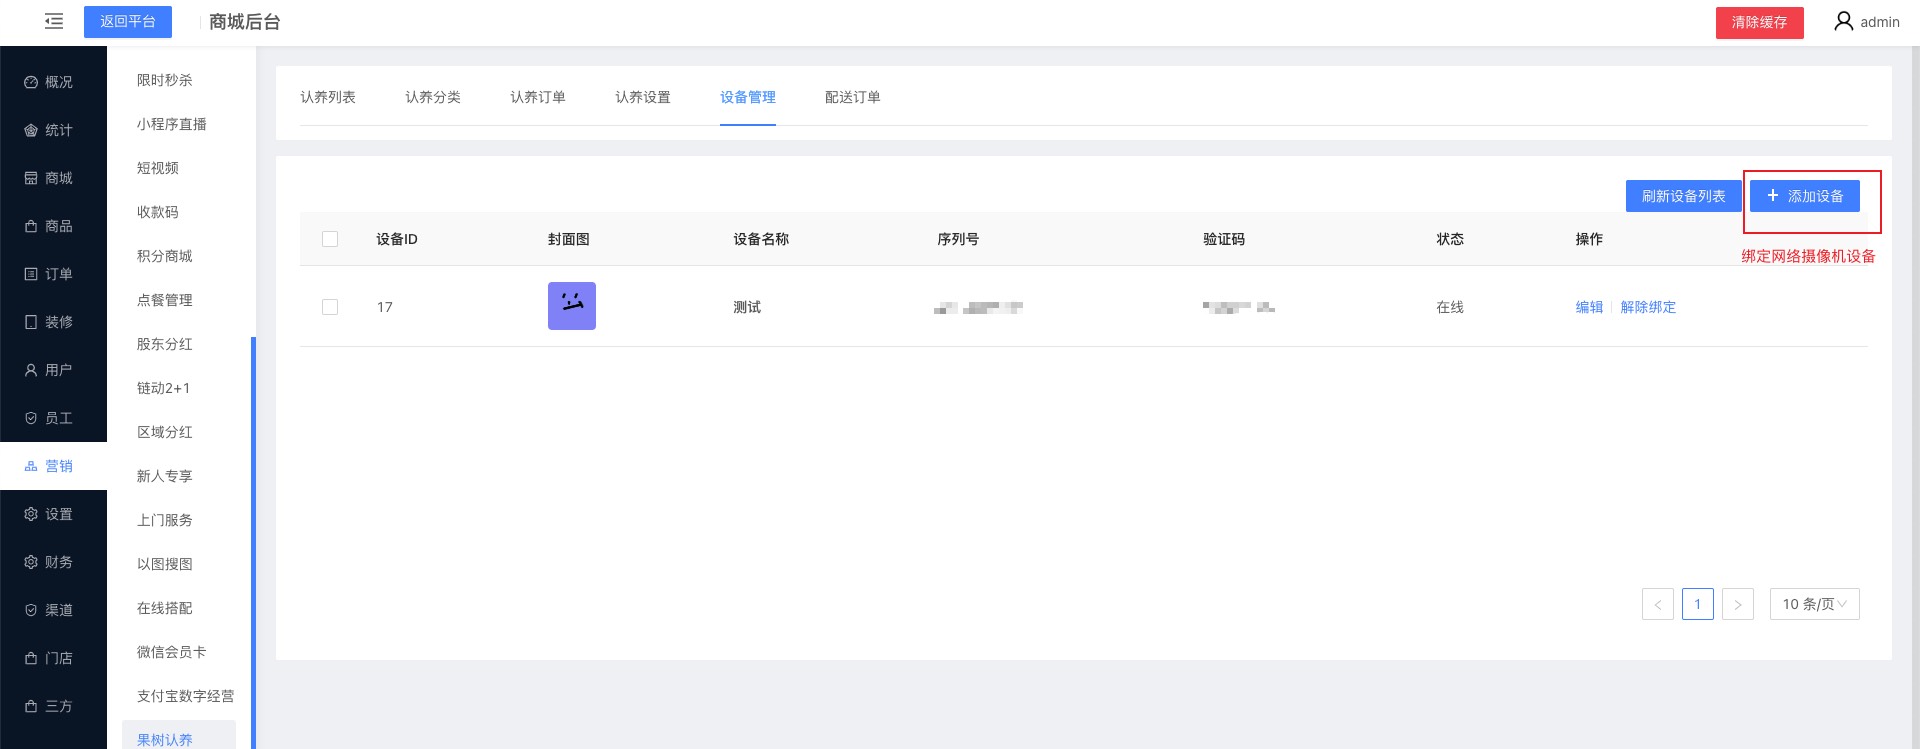
Task: Tick the checkbox for device ID 17
Action: pos(330,307)
